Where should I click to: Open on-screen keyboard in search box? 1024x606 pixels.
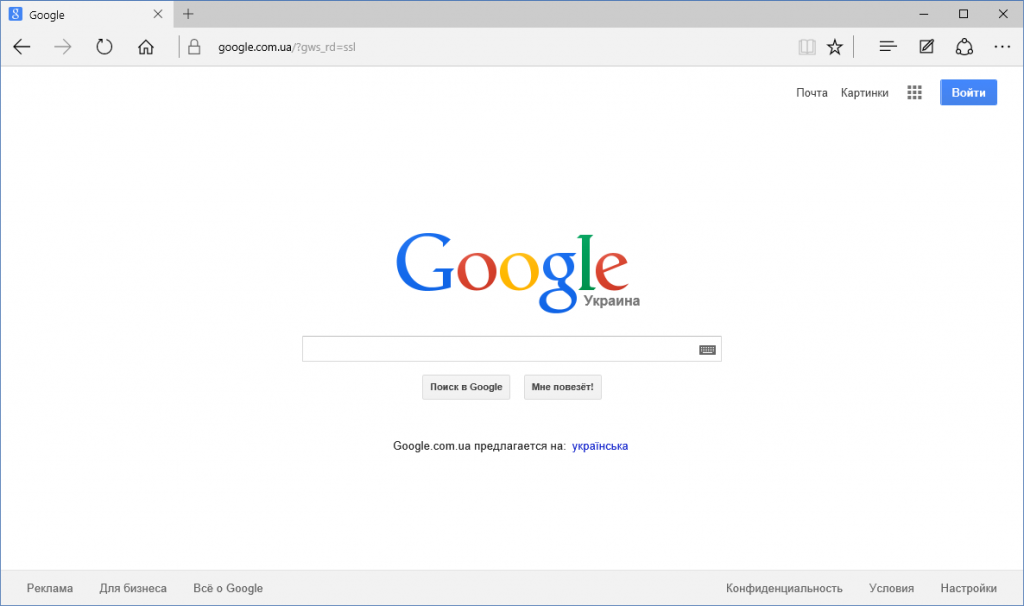pos(707,350)
